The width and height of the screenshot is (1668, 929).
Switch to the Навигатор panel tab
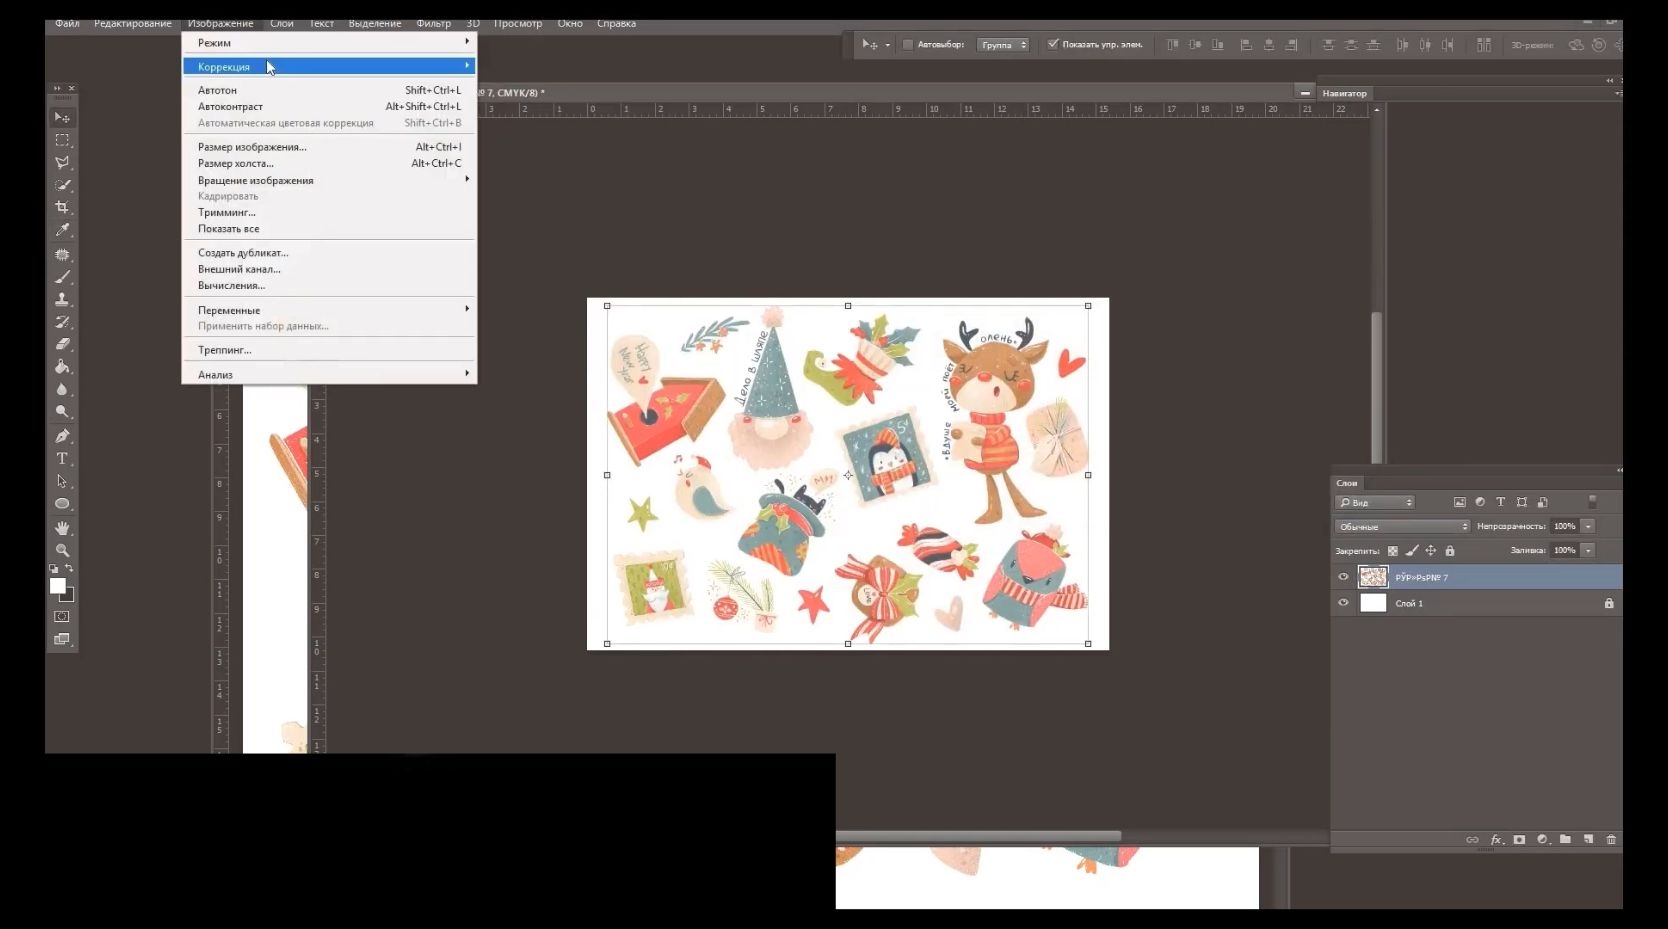click(1344, 93)
